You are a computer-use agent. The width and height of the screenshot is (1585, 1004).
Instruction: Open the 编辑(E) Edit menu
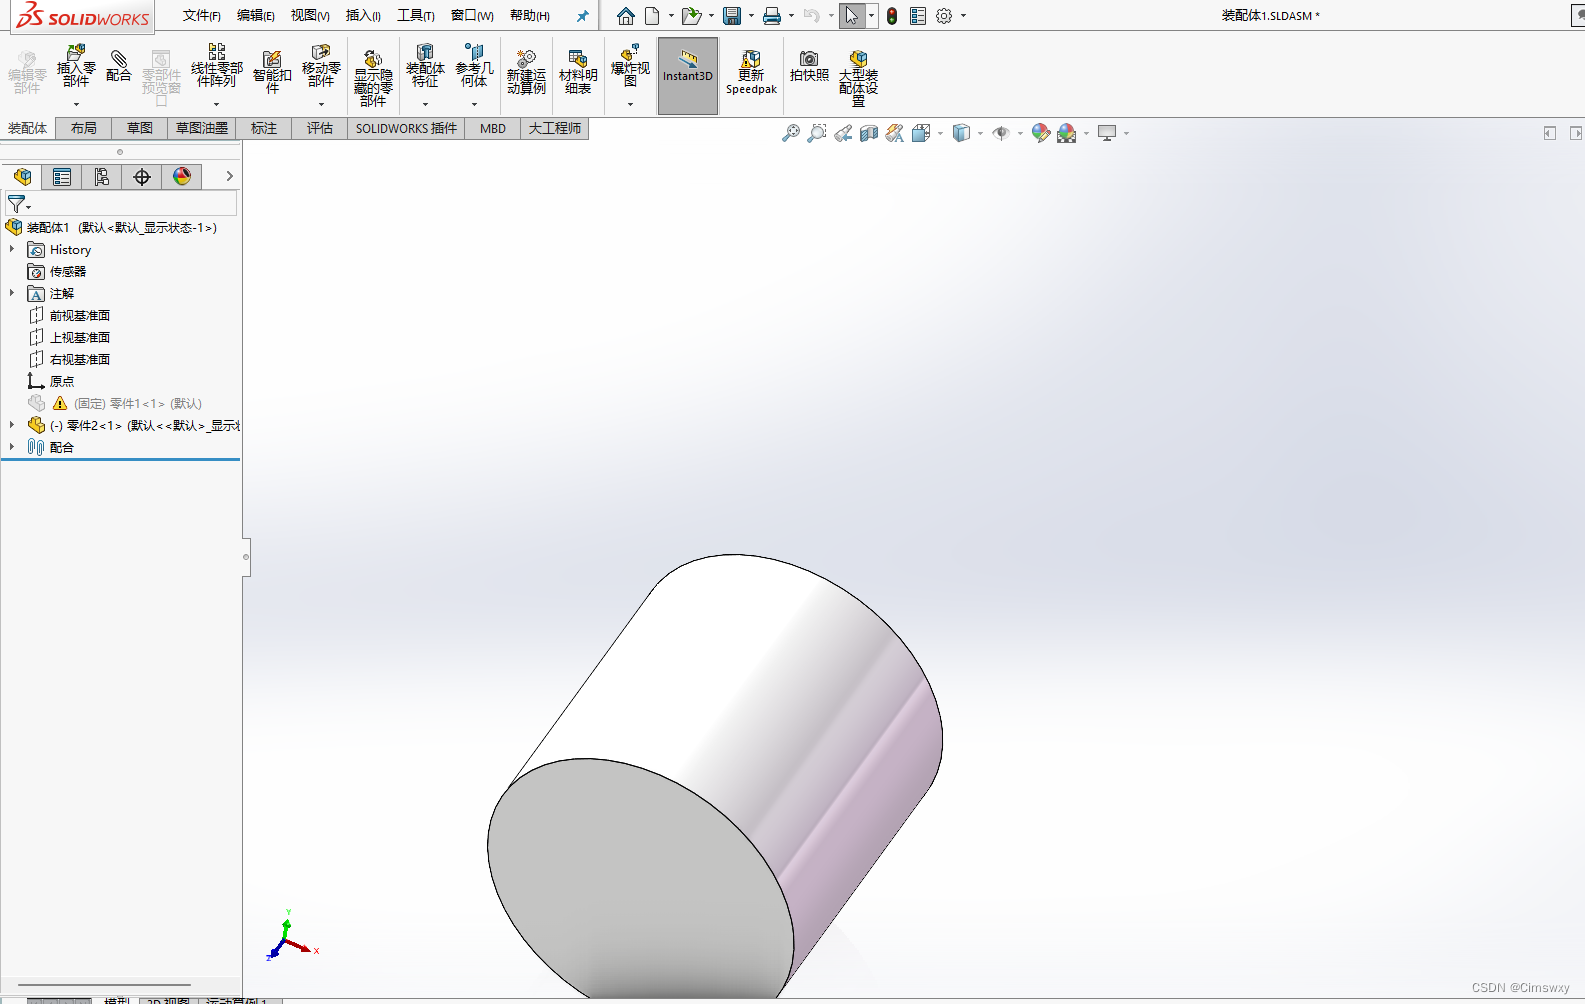coord(256,16)
